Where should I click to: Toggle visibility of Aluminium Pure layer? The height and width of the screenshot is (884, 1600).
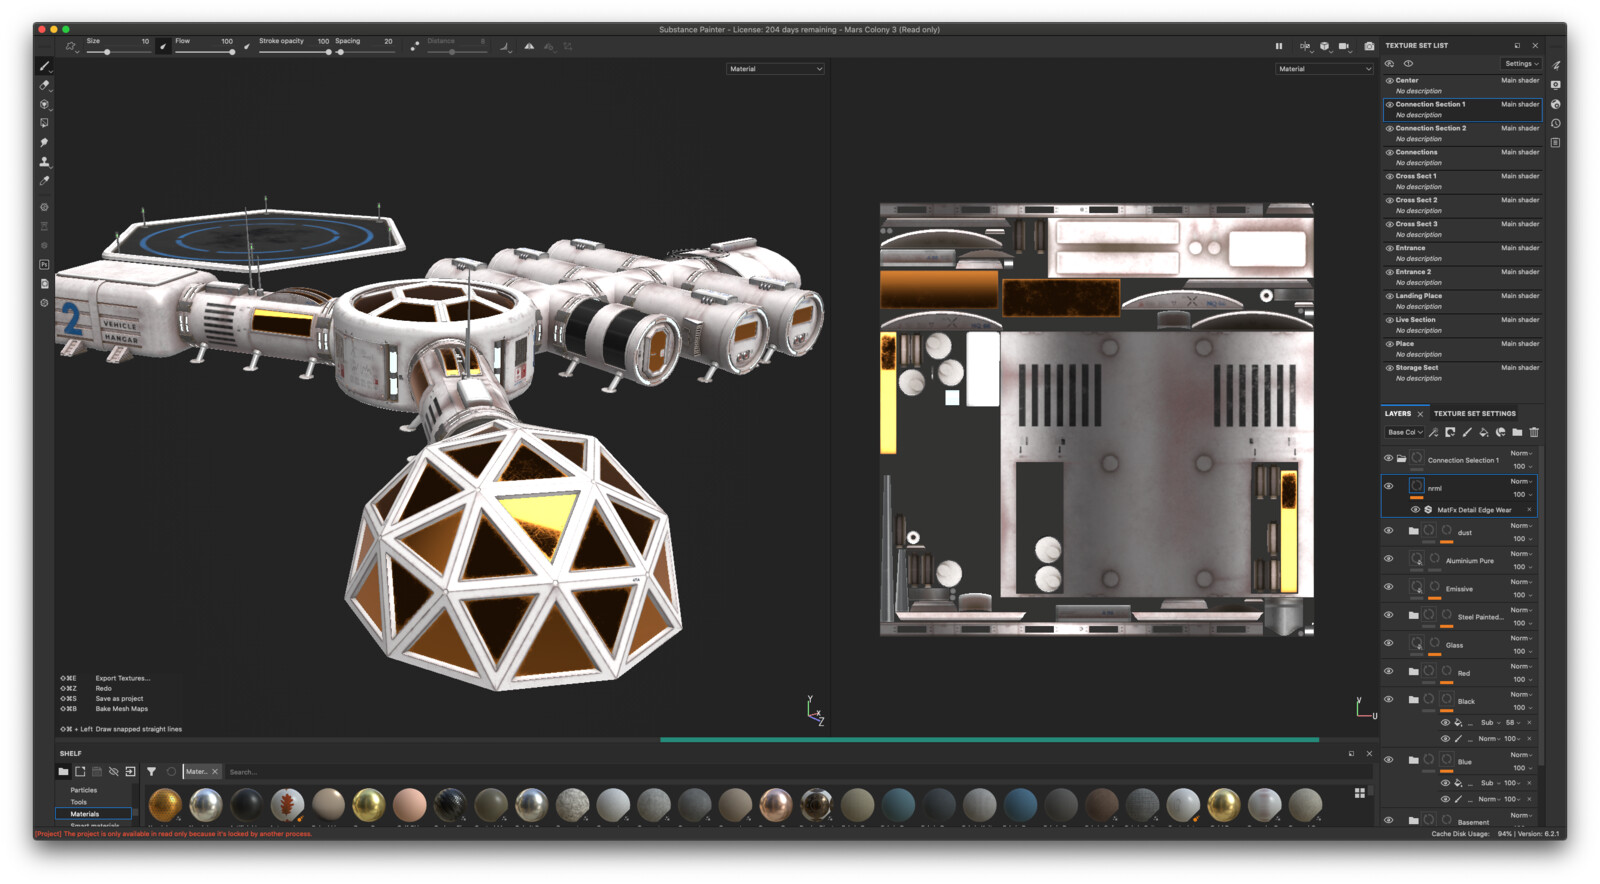(1388, 559)
